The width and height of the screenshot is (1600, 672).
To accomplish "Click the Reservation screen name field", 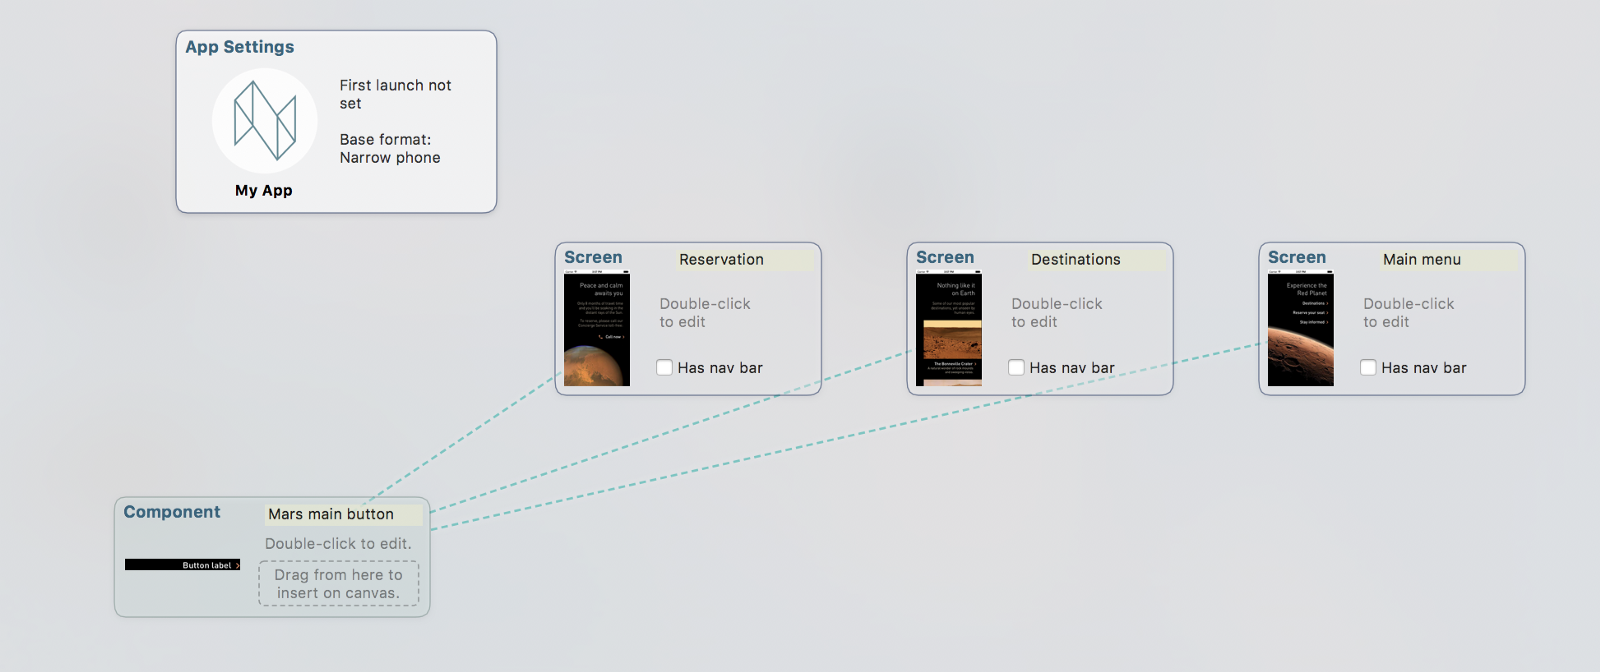I will click(x=745, y=259).
